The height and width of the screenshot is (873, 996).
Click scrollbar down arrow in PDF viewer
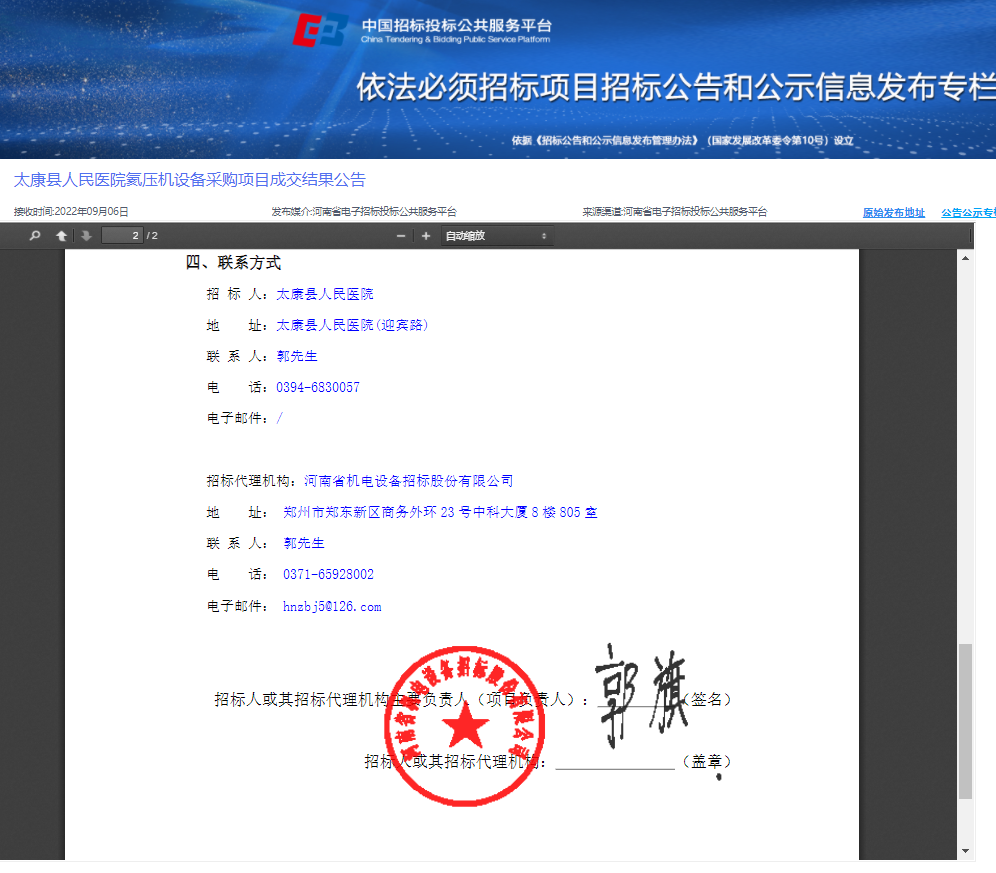click(965, 851)
